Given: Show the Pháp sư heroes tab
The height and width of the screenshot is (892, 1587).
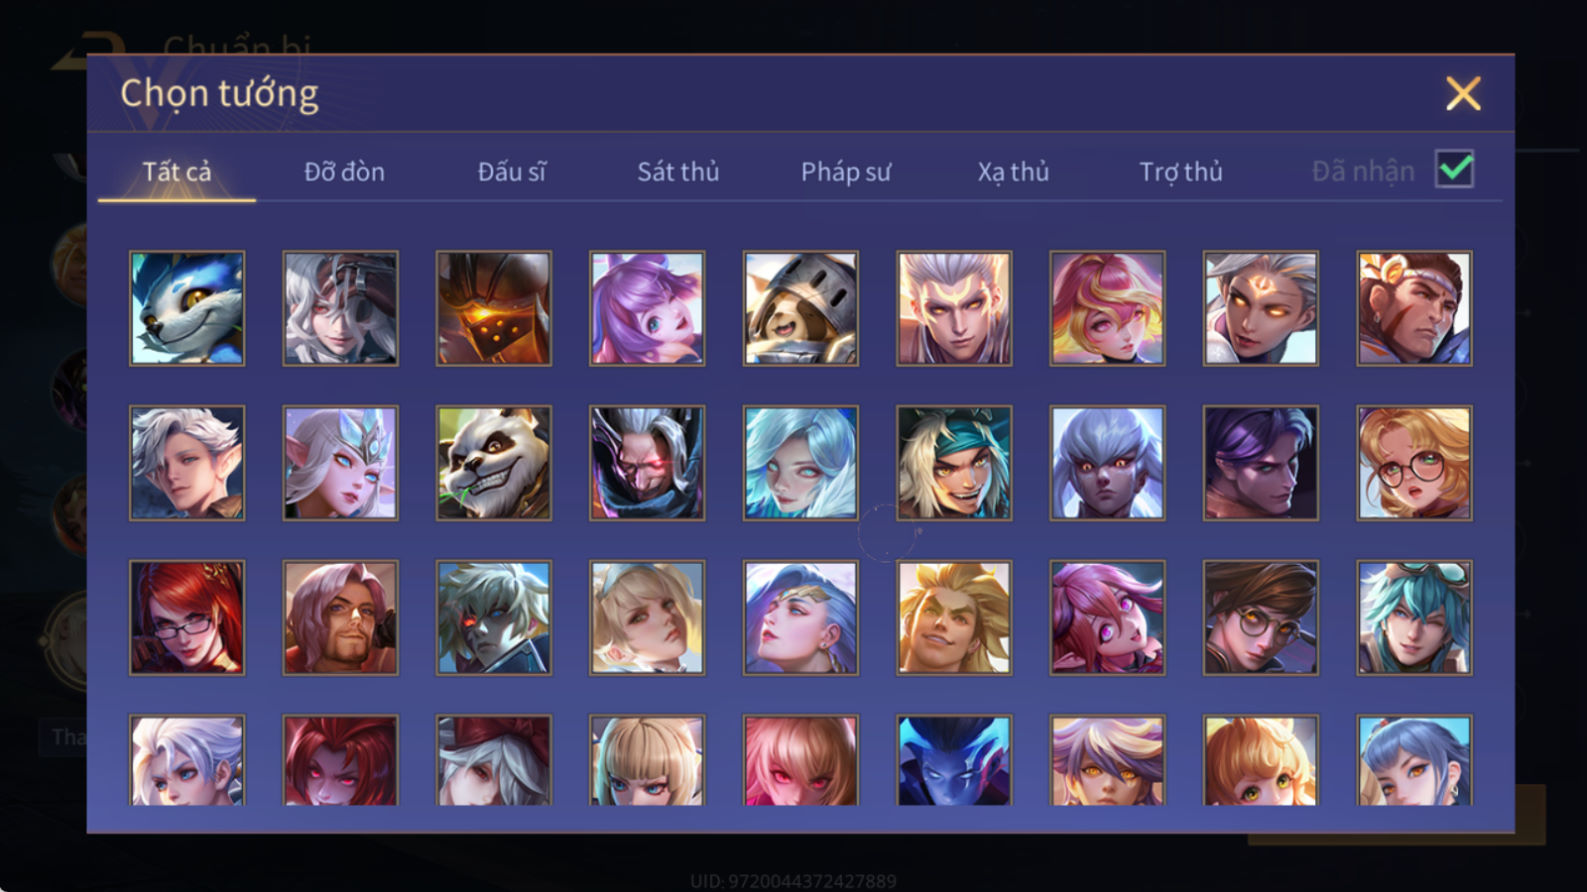Looking at the screenshot, I should [846, 172].
